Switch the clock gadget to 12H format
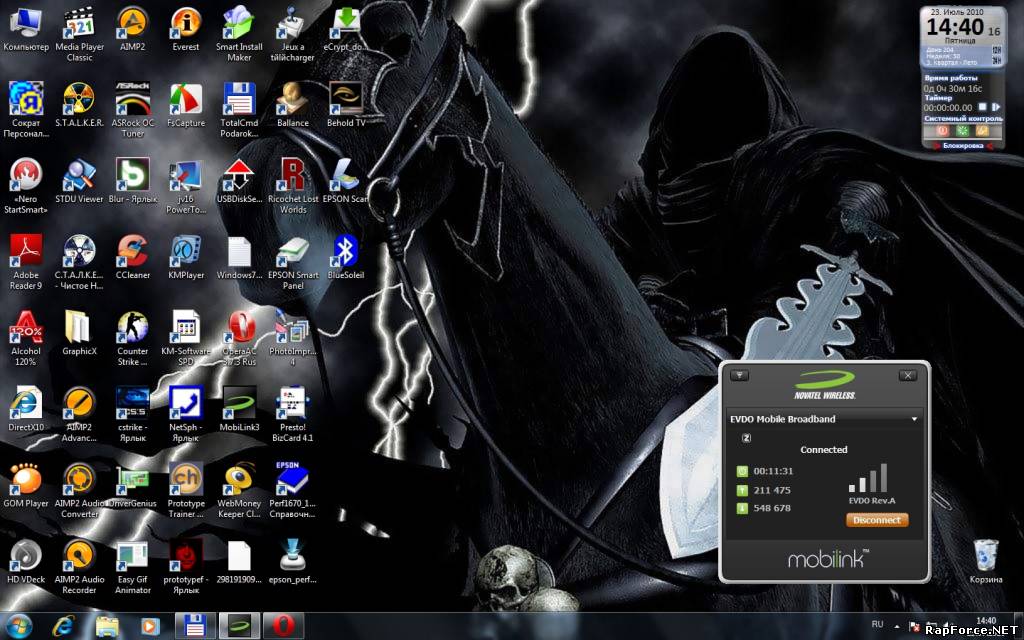Image resolution: width=1024 pixels, height=640 pixels. [997, 50]
